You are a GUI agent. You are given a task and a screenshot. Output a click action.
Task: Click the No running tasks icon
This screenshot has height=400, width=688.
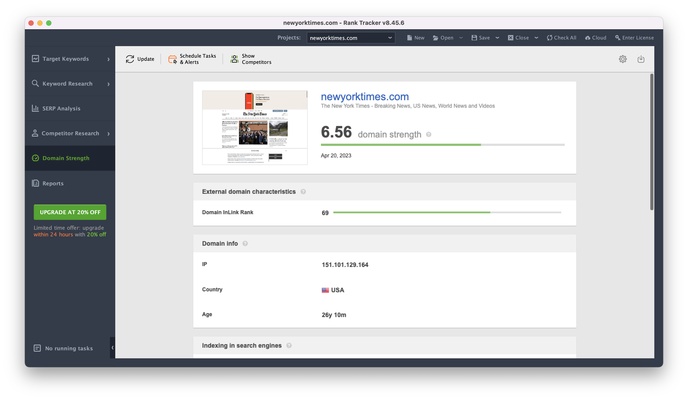pyautogui.click(x=37, y=348)
